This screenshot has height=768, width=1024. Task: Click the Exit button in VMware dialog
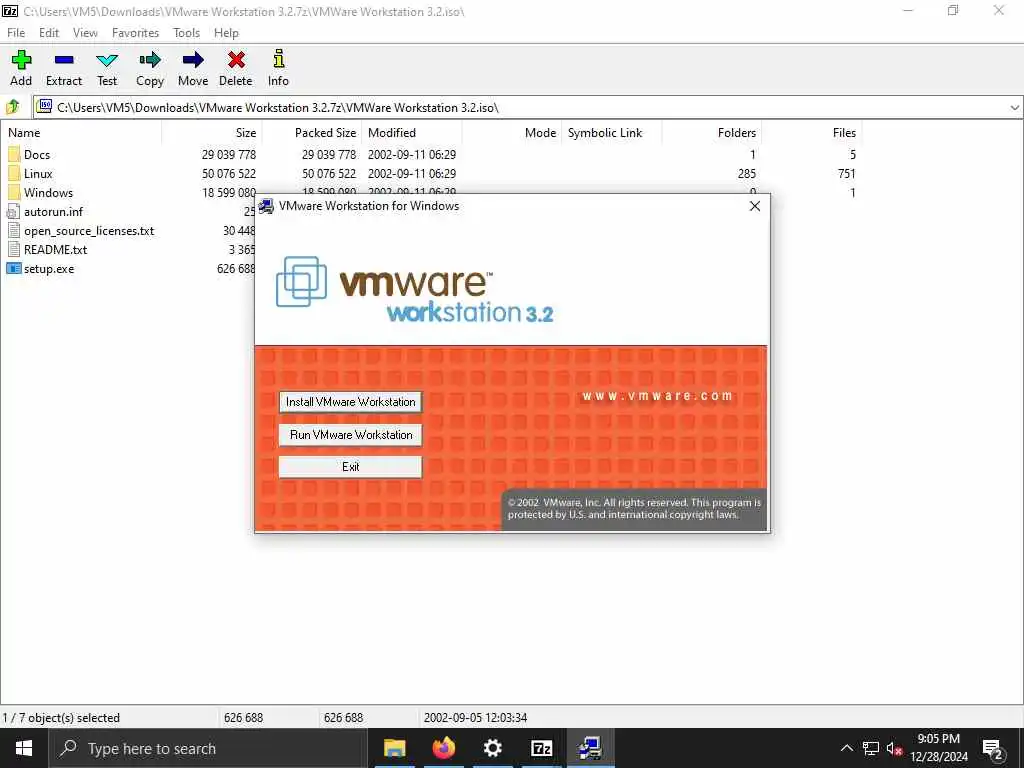pyautogui.click(x=350, y=467)
